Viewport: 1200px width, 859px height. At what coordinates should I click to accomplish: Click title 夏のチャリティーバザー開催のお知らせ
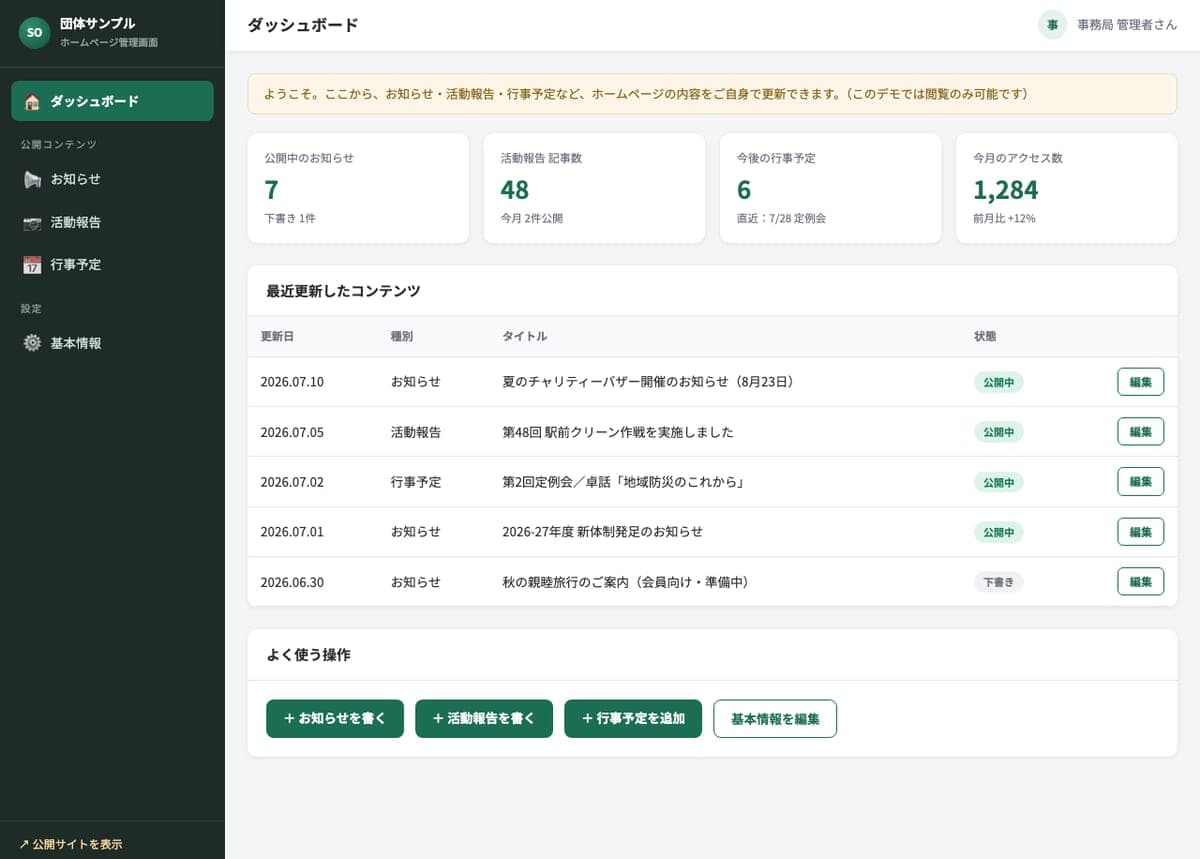pos(648,382)
